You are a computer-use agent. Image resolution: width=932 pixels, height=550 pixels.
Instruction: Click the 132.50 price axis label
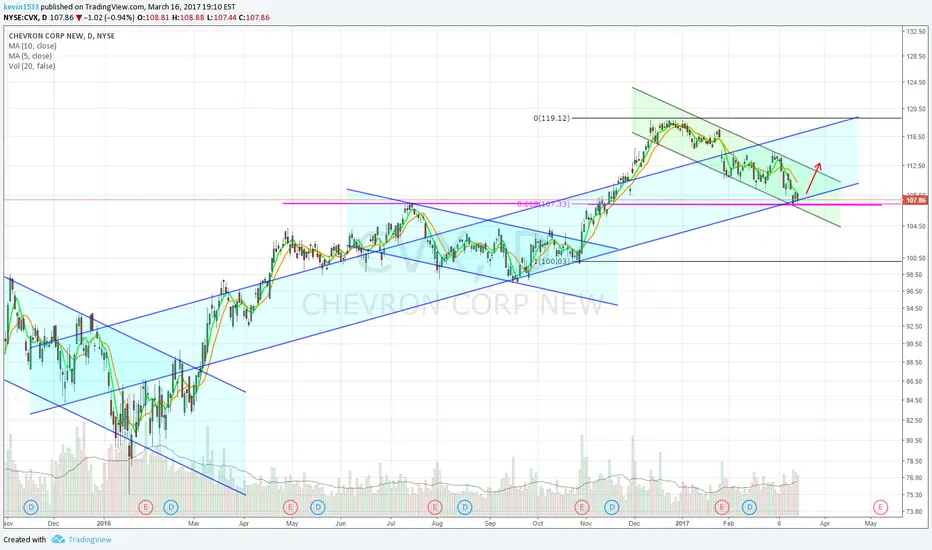(916, 31)
